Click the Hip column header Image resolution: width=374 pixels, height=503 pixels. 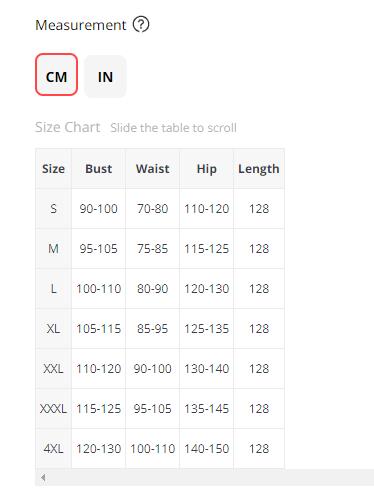pos(207,169)
